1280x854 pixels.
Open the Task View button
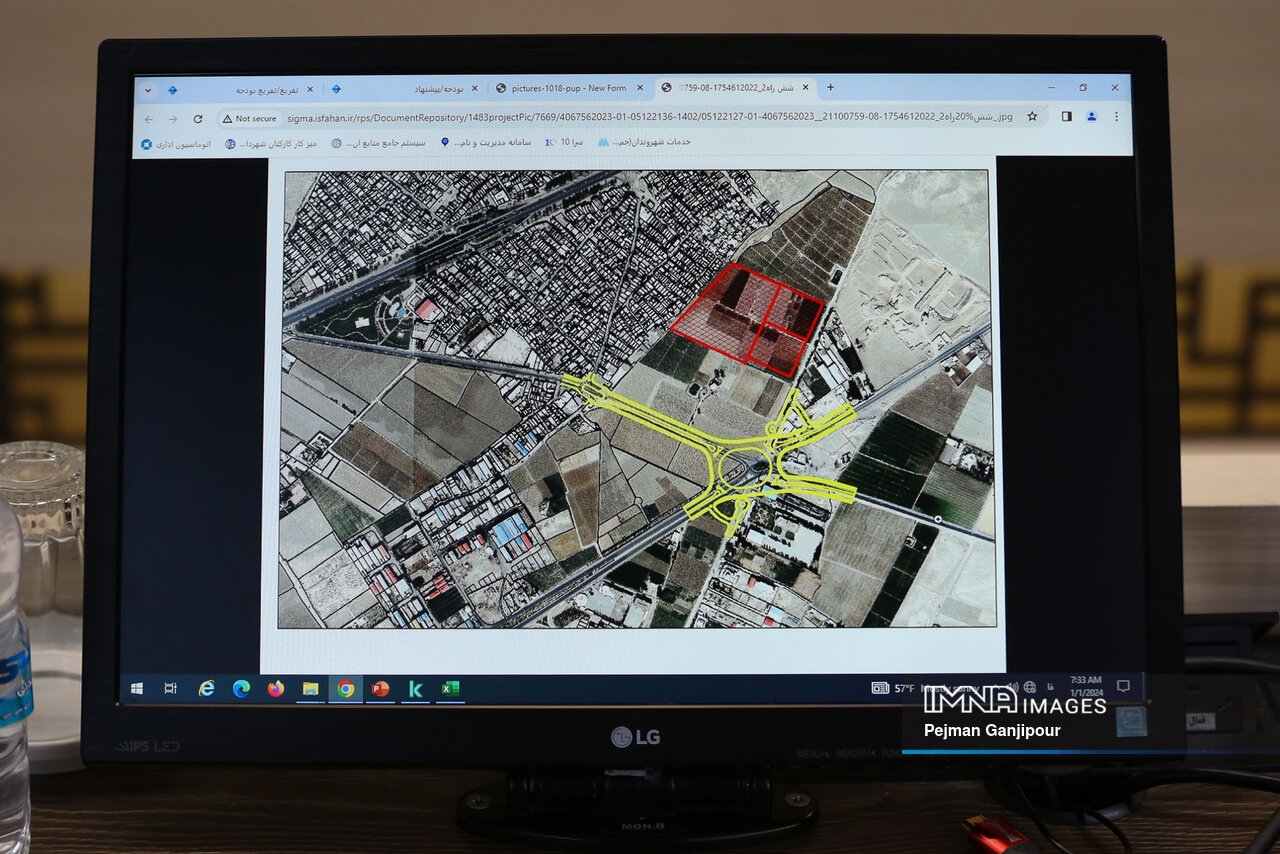coord(170,688)
